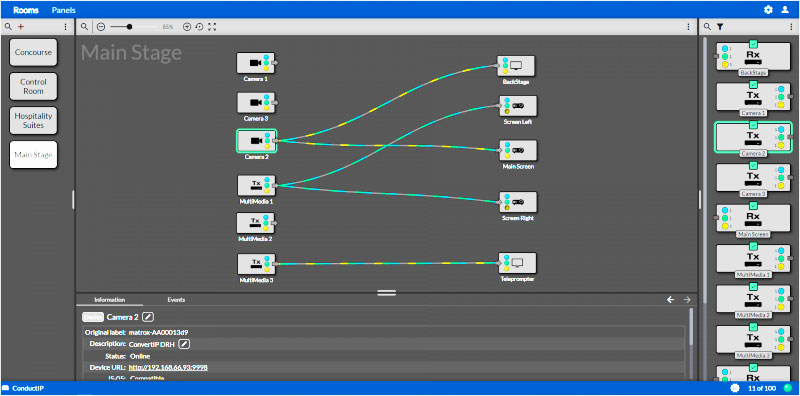Zoom out the canvas with minus icon
The height and width of the screenshot is (396, 800).
click(x=101, y=27)
